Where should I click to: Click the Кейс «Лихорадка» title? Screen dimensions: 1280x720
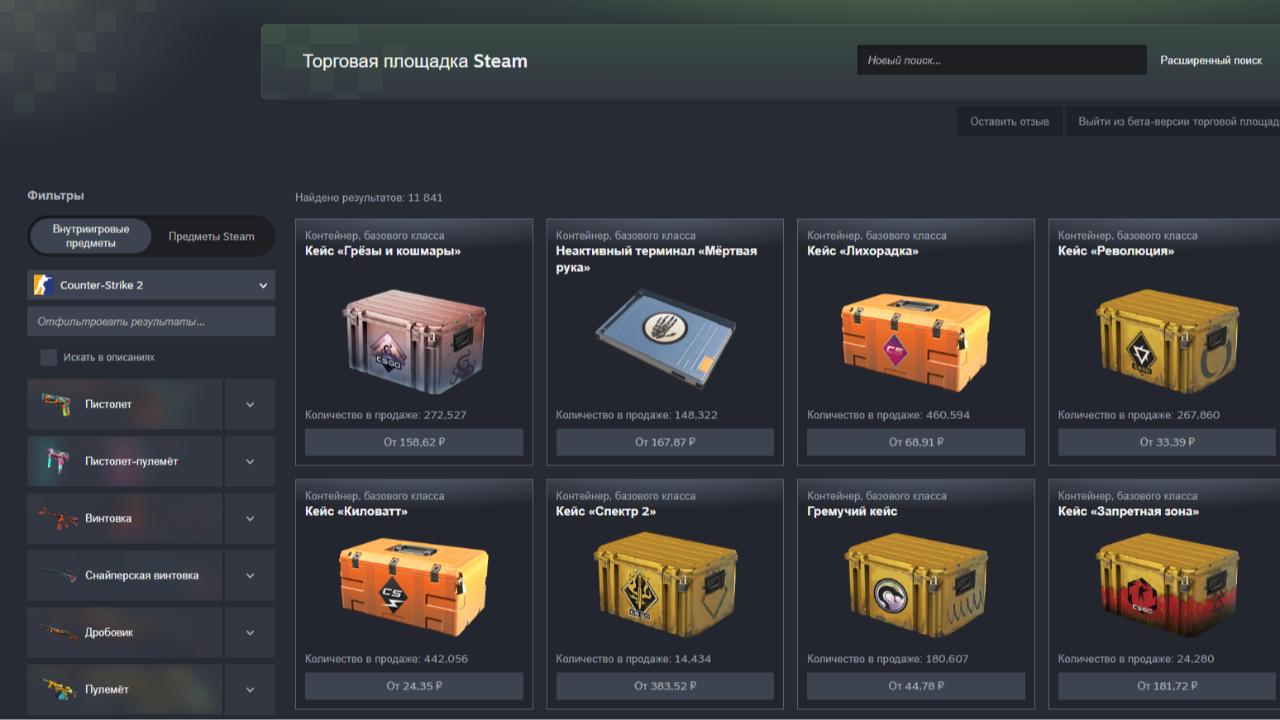(863, 251)
